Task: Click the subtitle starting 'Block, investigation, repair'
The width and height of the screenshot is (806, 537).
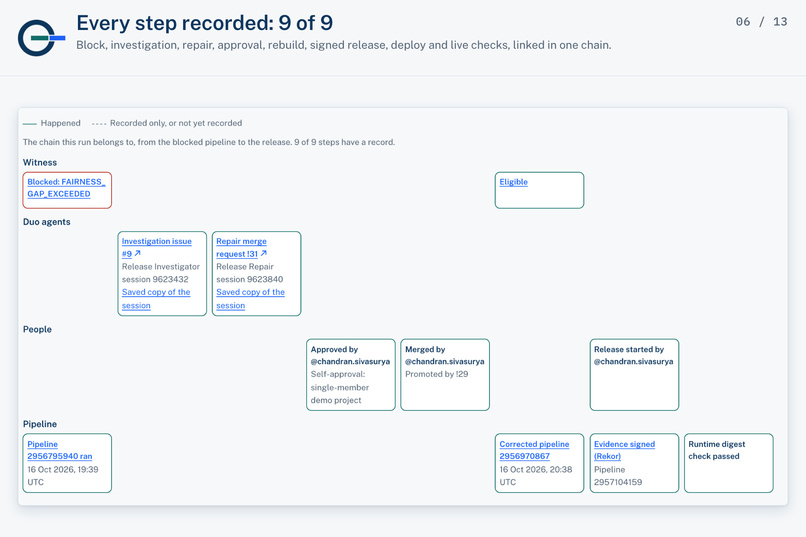Action: [344, 45]
